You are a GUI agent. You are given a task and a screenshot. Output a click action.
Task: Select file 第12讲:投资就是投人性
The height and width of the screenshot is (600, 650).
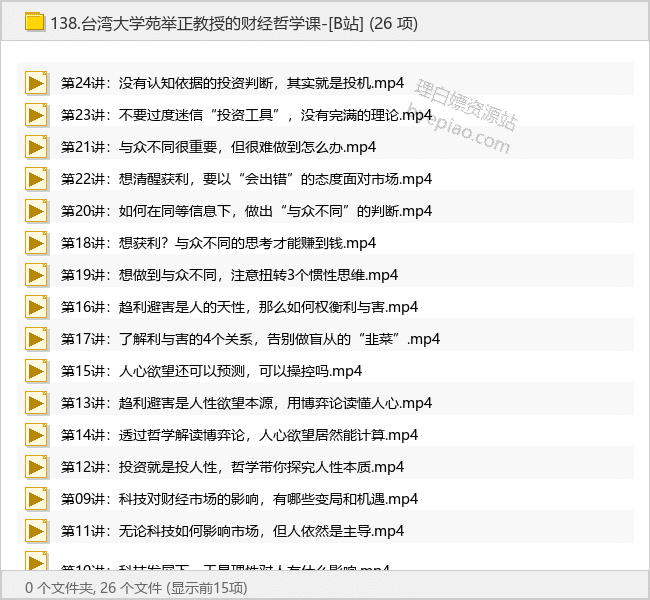point(232,467)
